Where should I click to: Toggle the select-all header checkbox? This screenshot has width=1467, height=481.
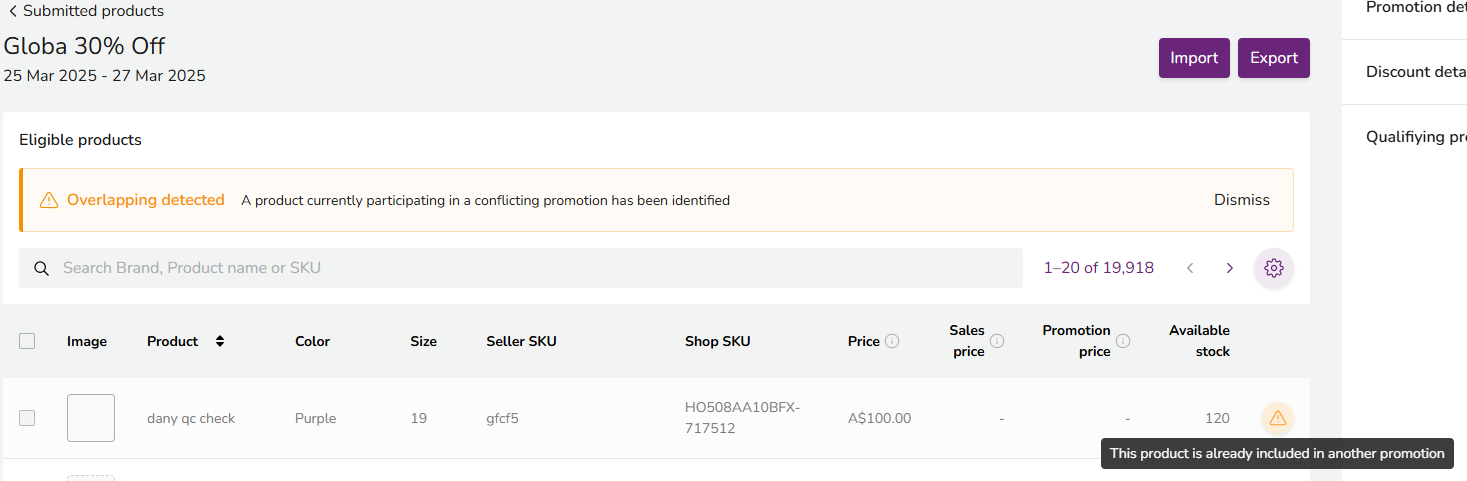[x=27, y=341]
